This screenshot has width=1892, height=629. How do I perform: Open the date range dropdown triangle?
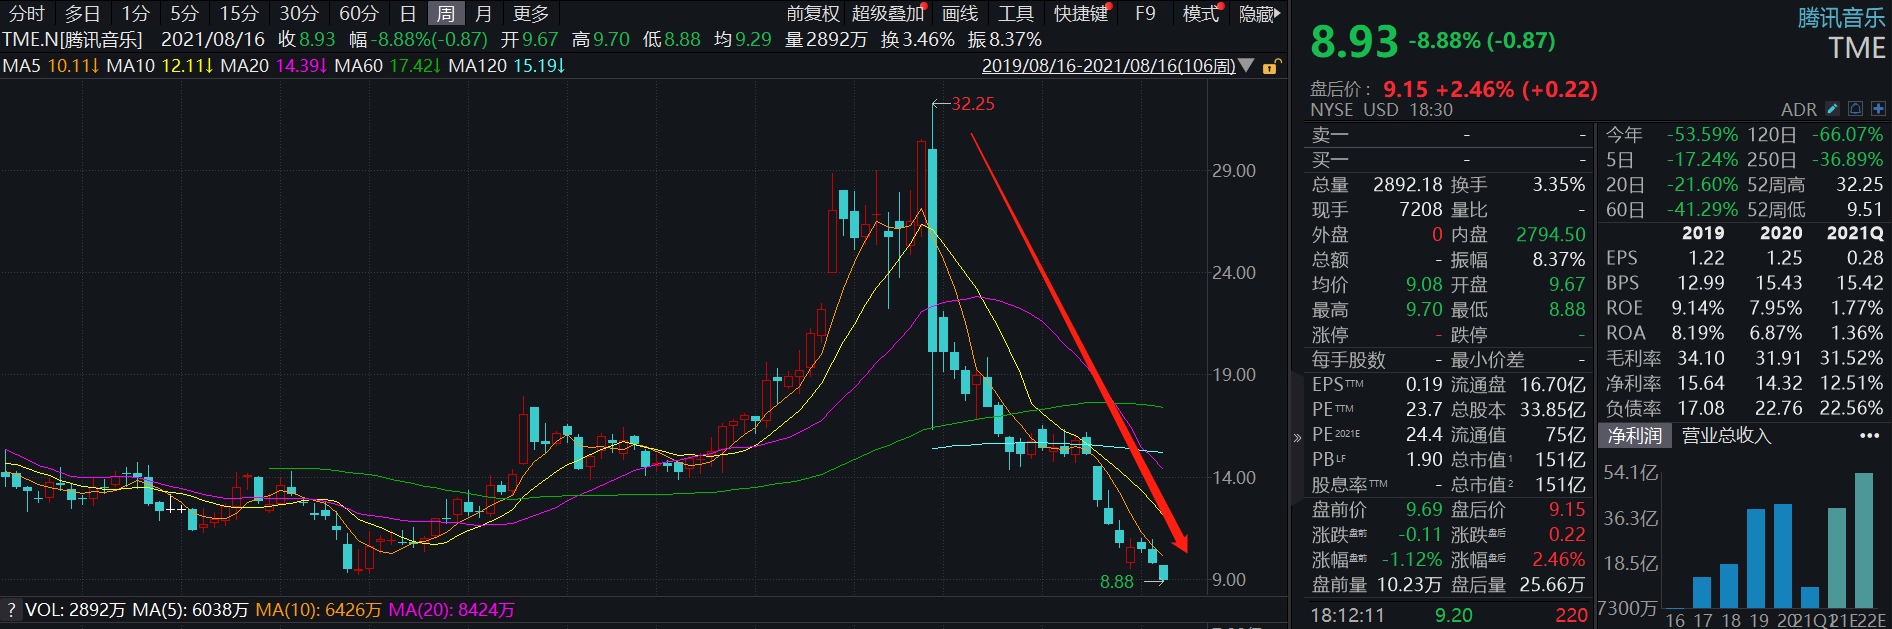coord(1246,66)
